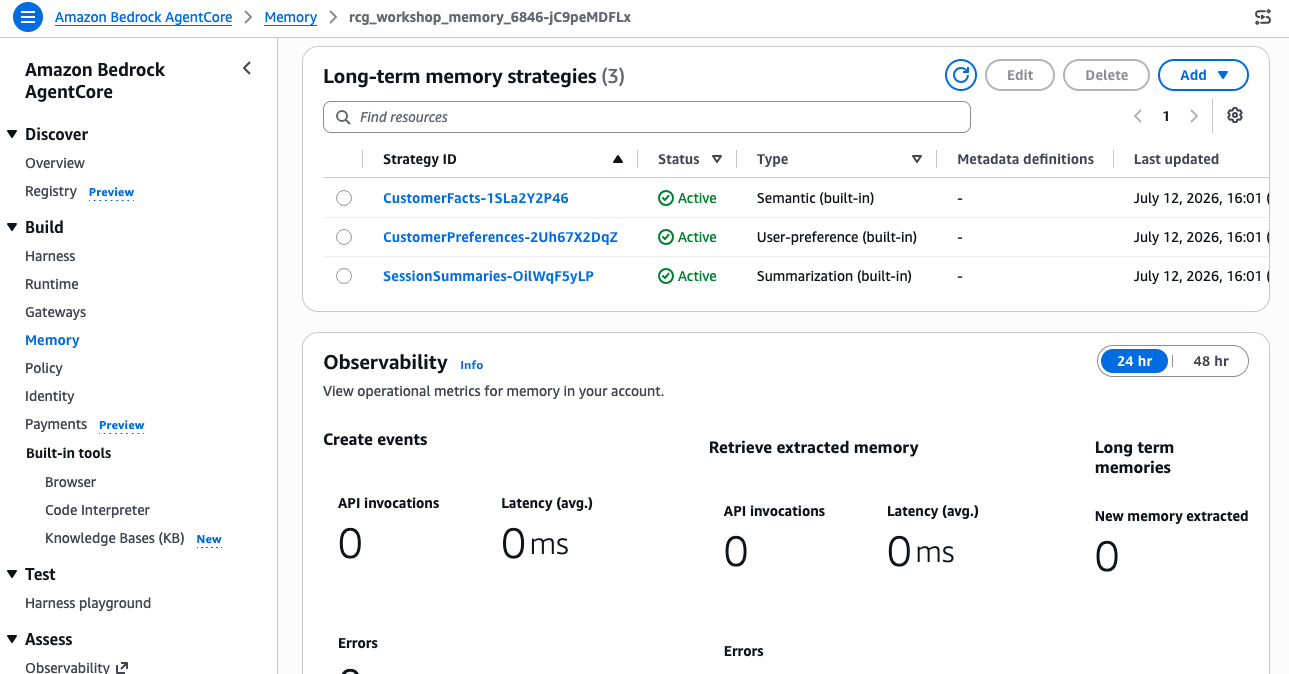The width and height of the screenshot is (1289, 674).
Task: Open the hamburger navigation menu
Action: tap(27, 17)
